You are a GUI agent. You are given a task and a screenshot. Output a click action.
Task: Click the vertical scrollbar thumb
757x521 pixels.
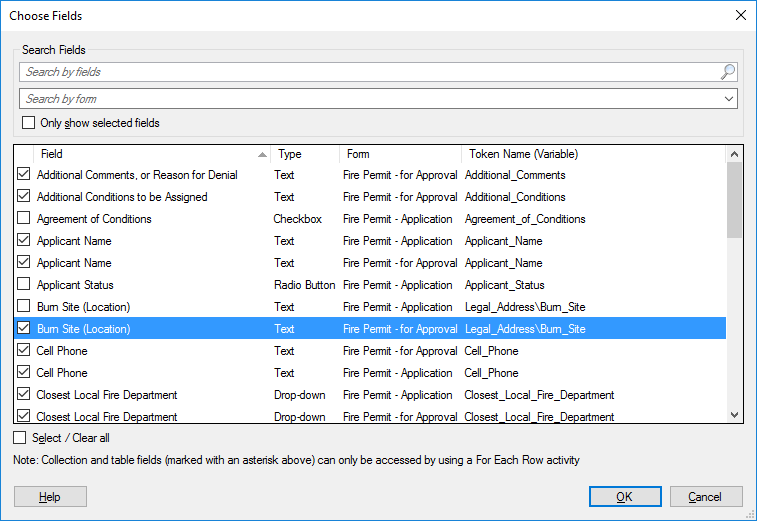pyautogui.click(x=734, y=200)
